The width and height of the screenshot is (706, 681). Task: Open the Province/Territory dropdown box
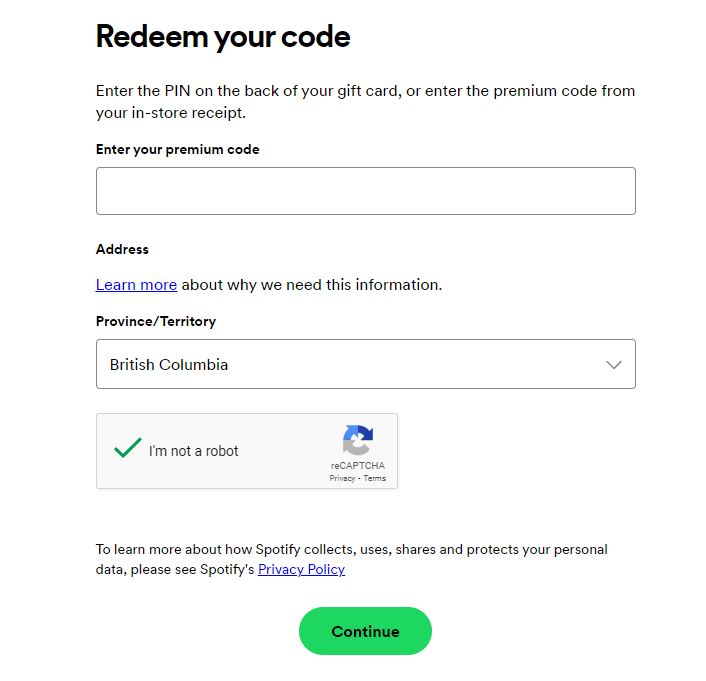coord(366,364)
